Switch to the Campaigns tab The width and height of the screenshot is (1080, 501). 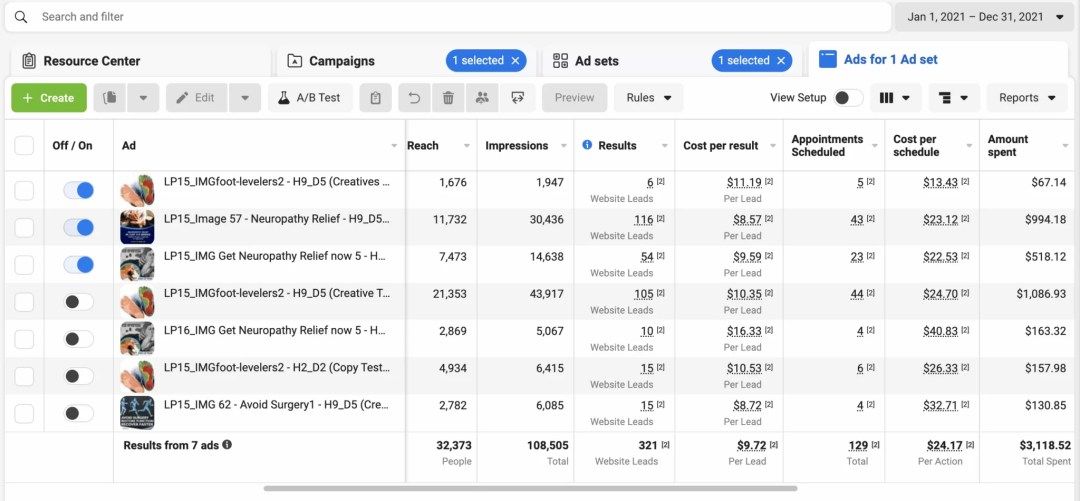(406, 61)
